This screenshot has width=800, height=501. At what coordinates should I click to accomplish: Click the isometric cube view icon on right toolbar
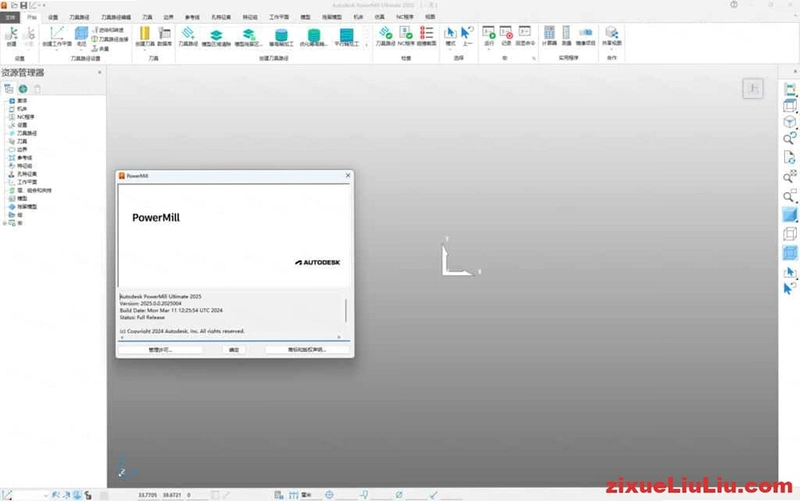pyautogui.click(x=789, y=122)
